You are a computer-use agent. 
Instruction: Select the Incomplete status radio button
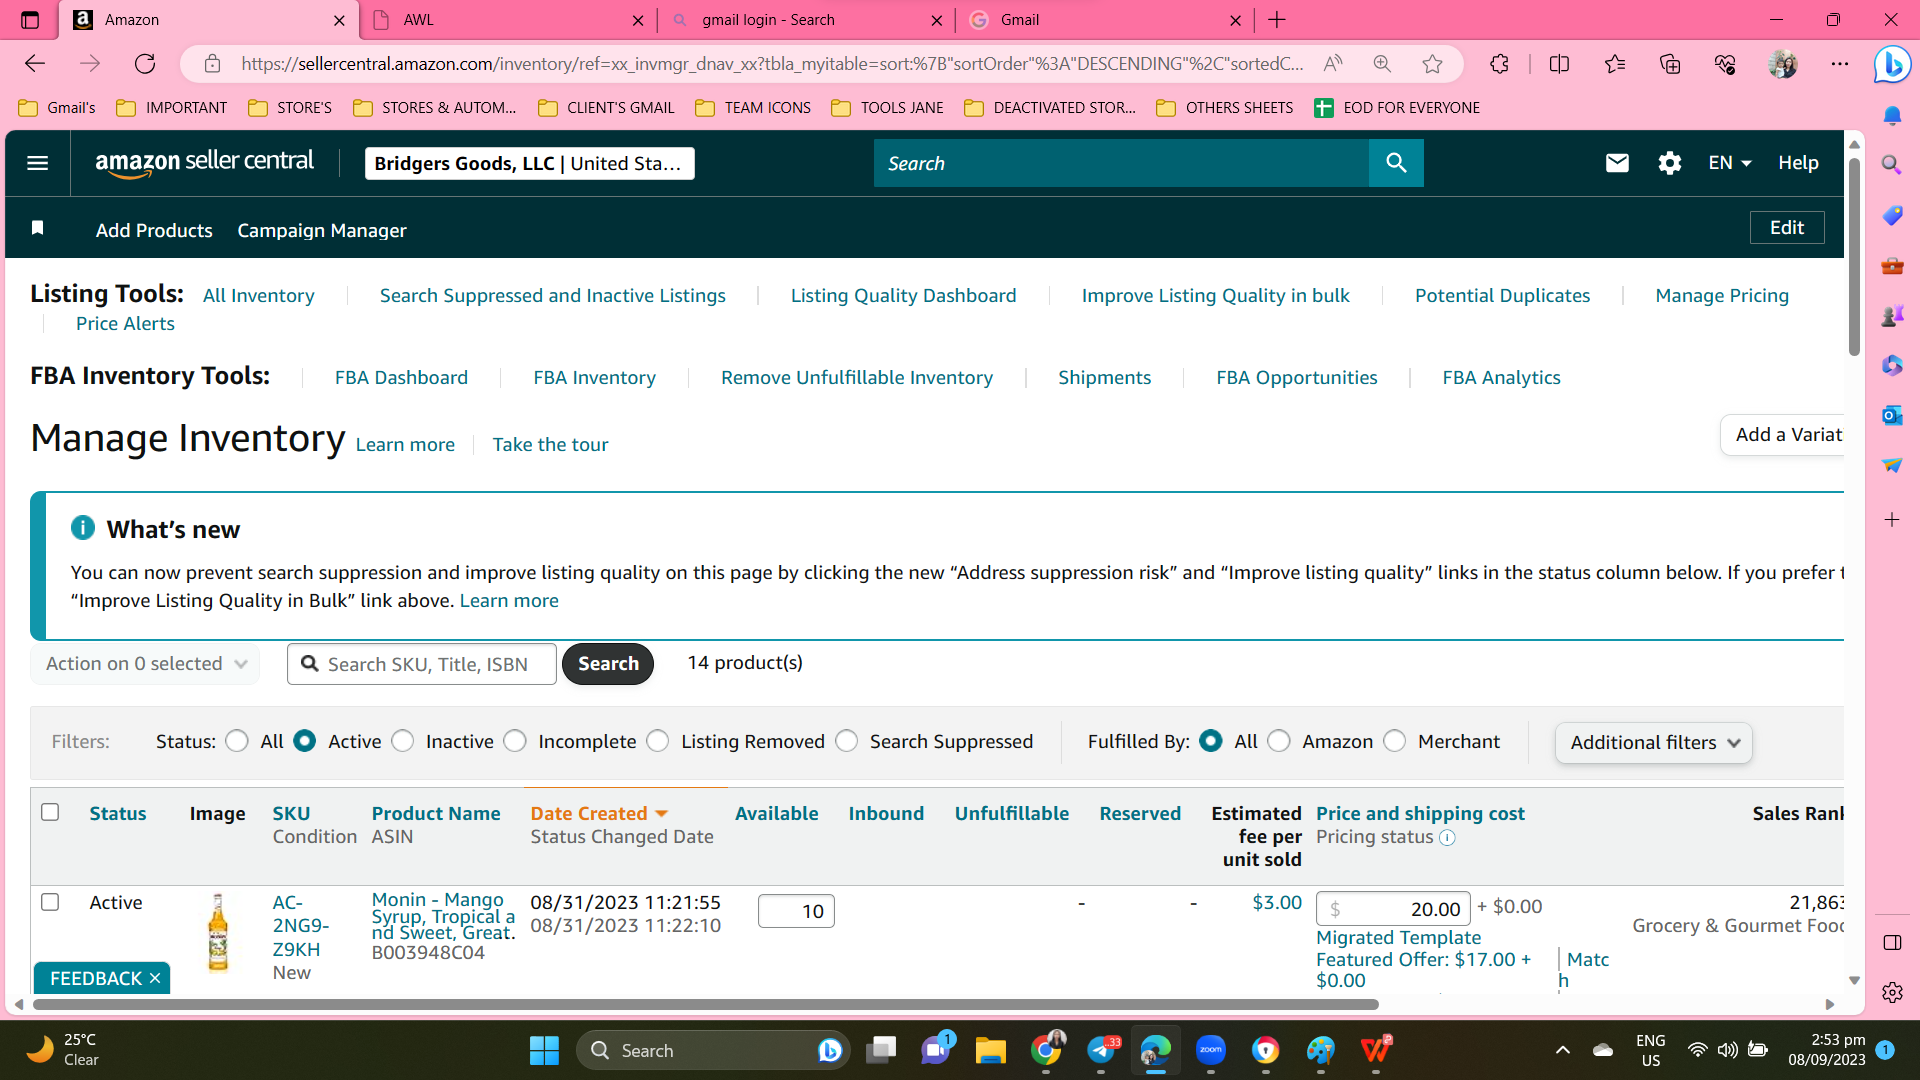click(515, 741)
